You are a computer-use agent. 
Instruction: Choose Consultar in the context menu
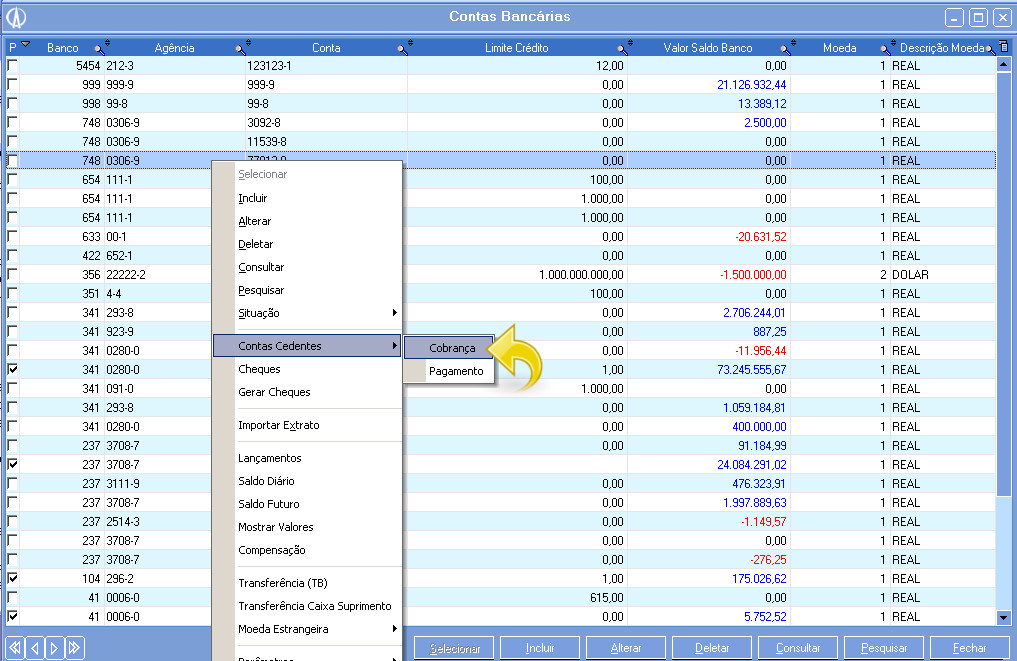pyautogui.click(x=307, y=267)
